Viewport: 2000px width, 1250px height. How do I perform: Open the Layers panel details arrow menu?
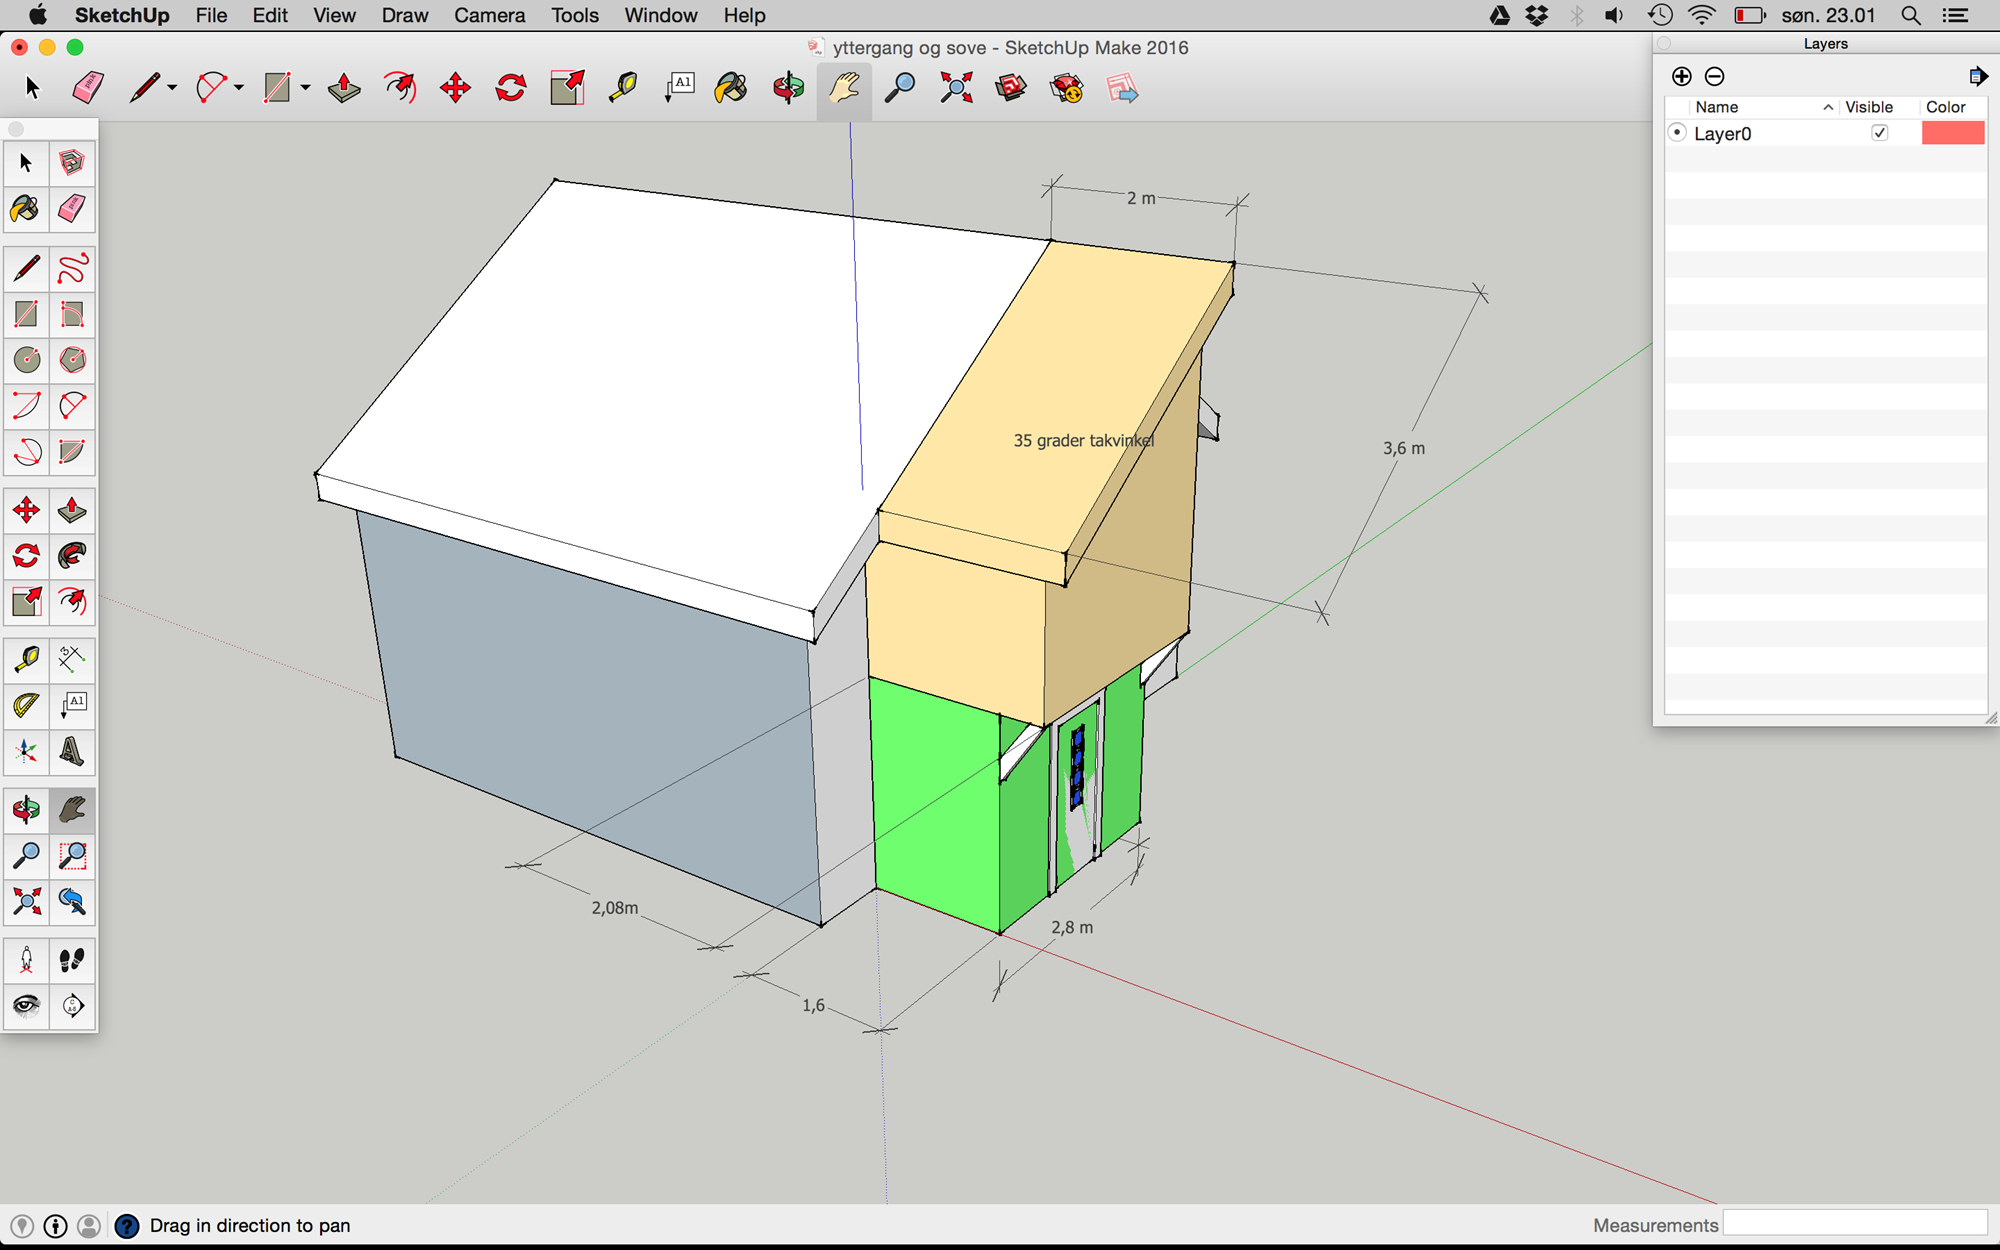click(x=1977, y=77)
